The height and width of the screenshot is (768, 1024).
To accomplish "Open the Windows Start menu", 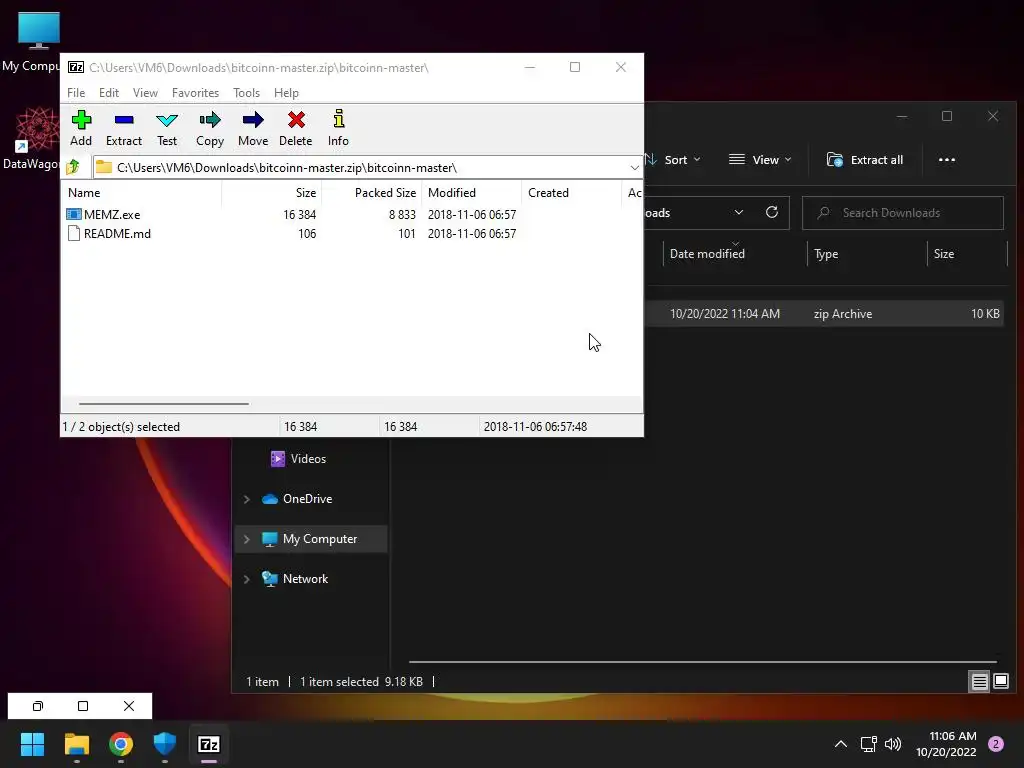I will coord(32,744).
